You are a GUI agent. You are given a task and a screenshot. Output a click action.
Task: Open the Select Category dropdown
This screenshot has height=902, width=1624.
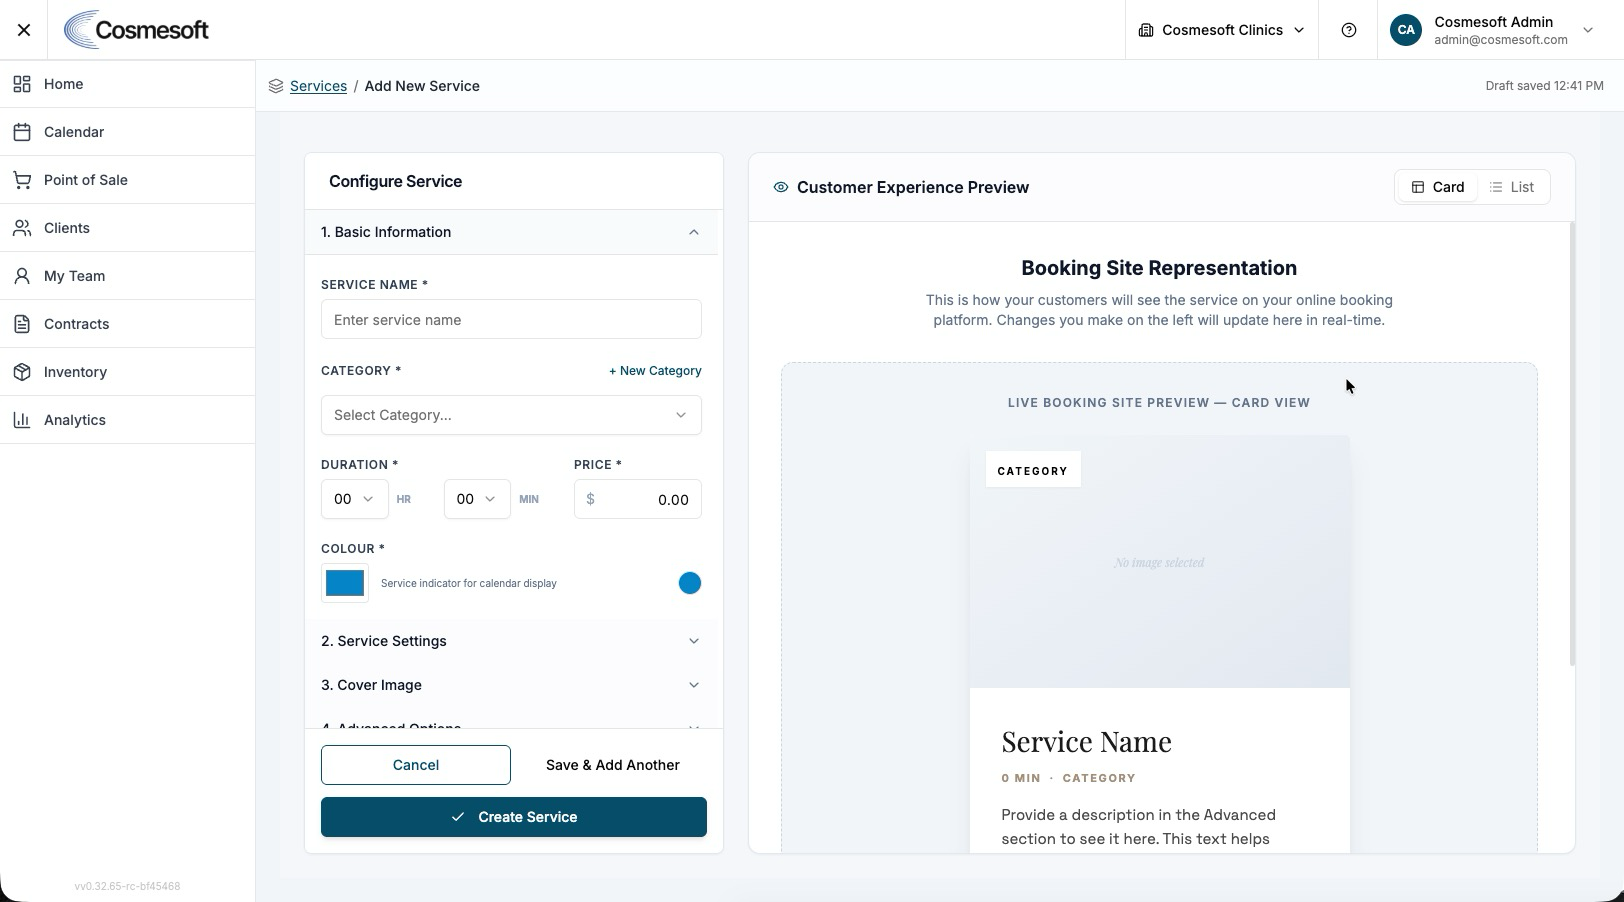click(511, 415)
